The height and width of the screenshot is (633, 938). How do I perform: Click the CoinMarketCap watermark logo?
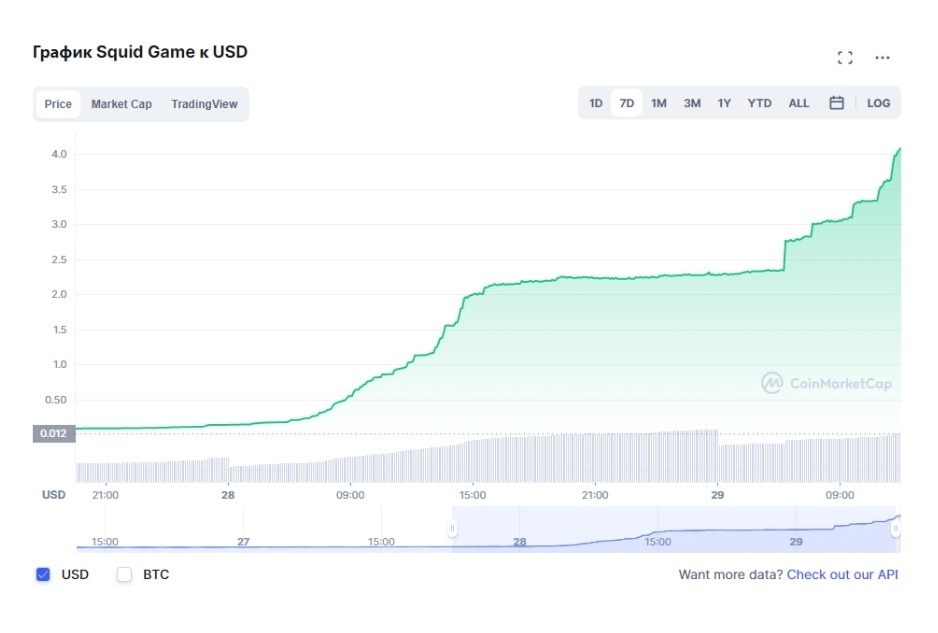click(826, 383)
